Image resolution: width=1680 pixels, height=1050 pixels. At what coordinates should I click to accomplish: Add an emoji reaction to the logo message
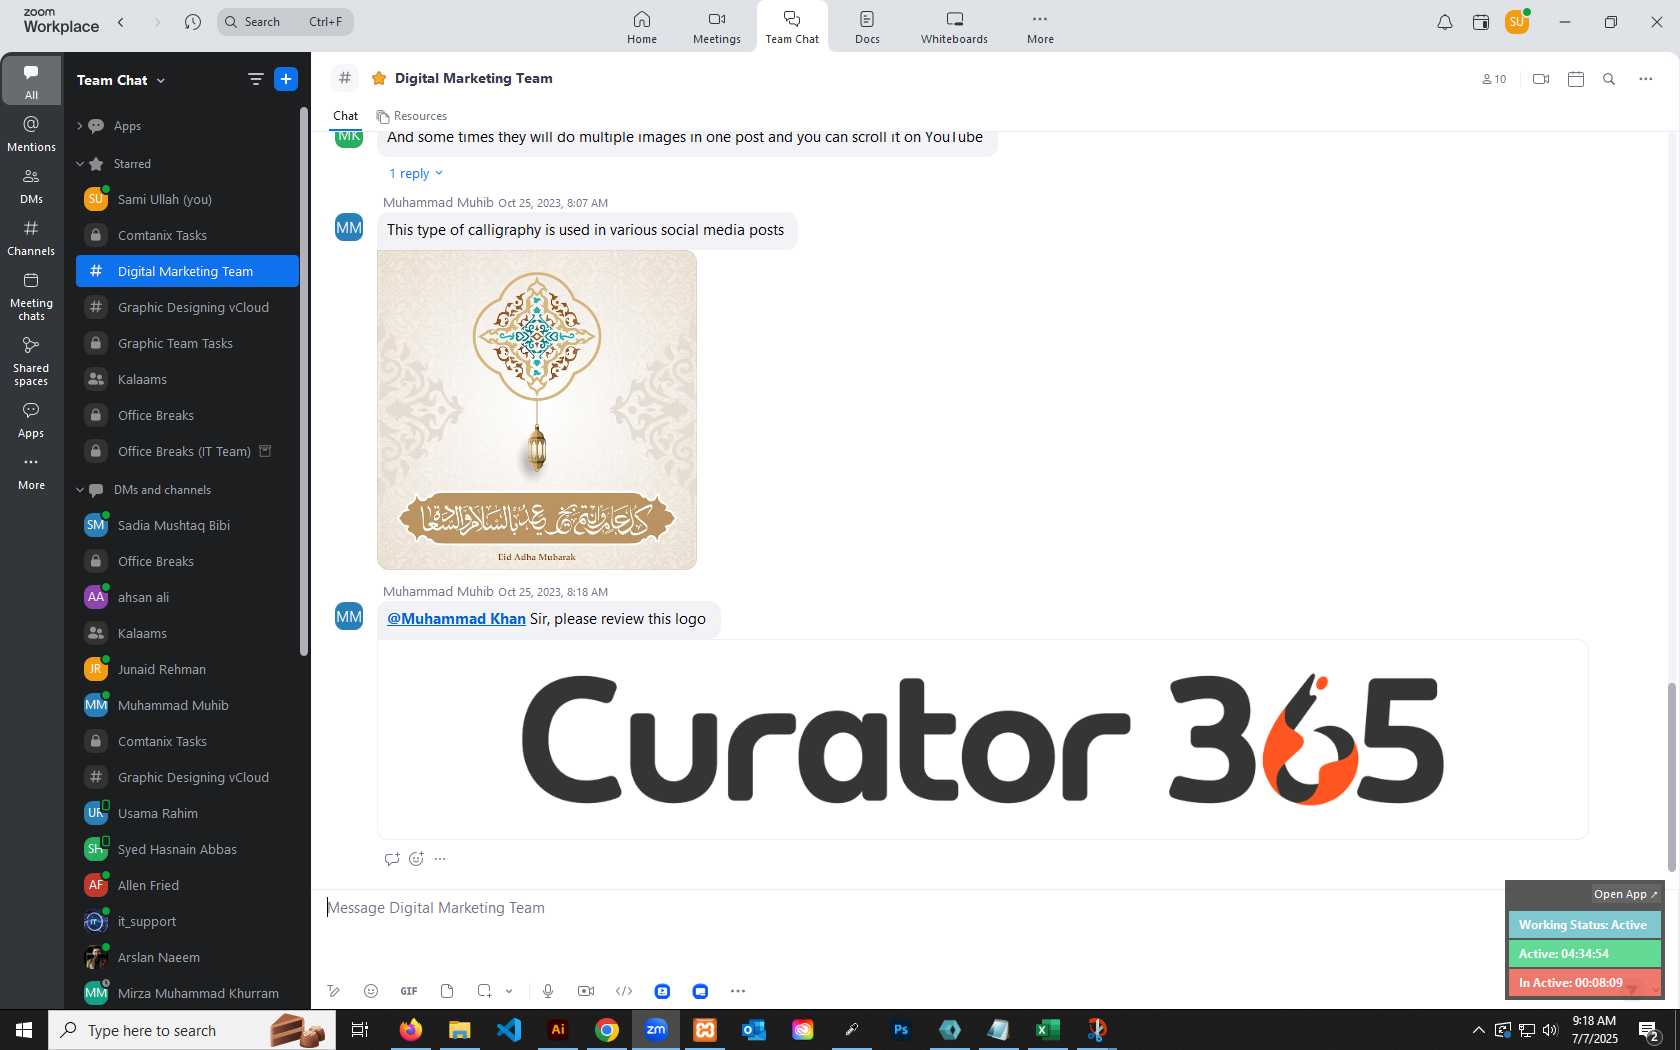(416, 859)
